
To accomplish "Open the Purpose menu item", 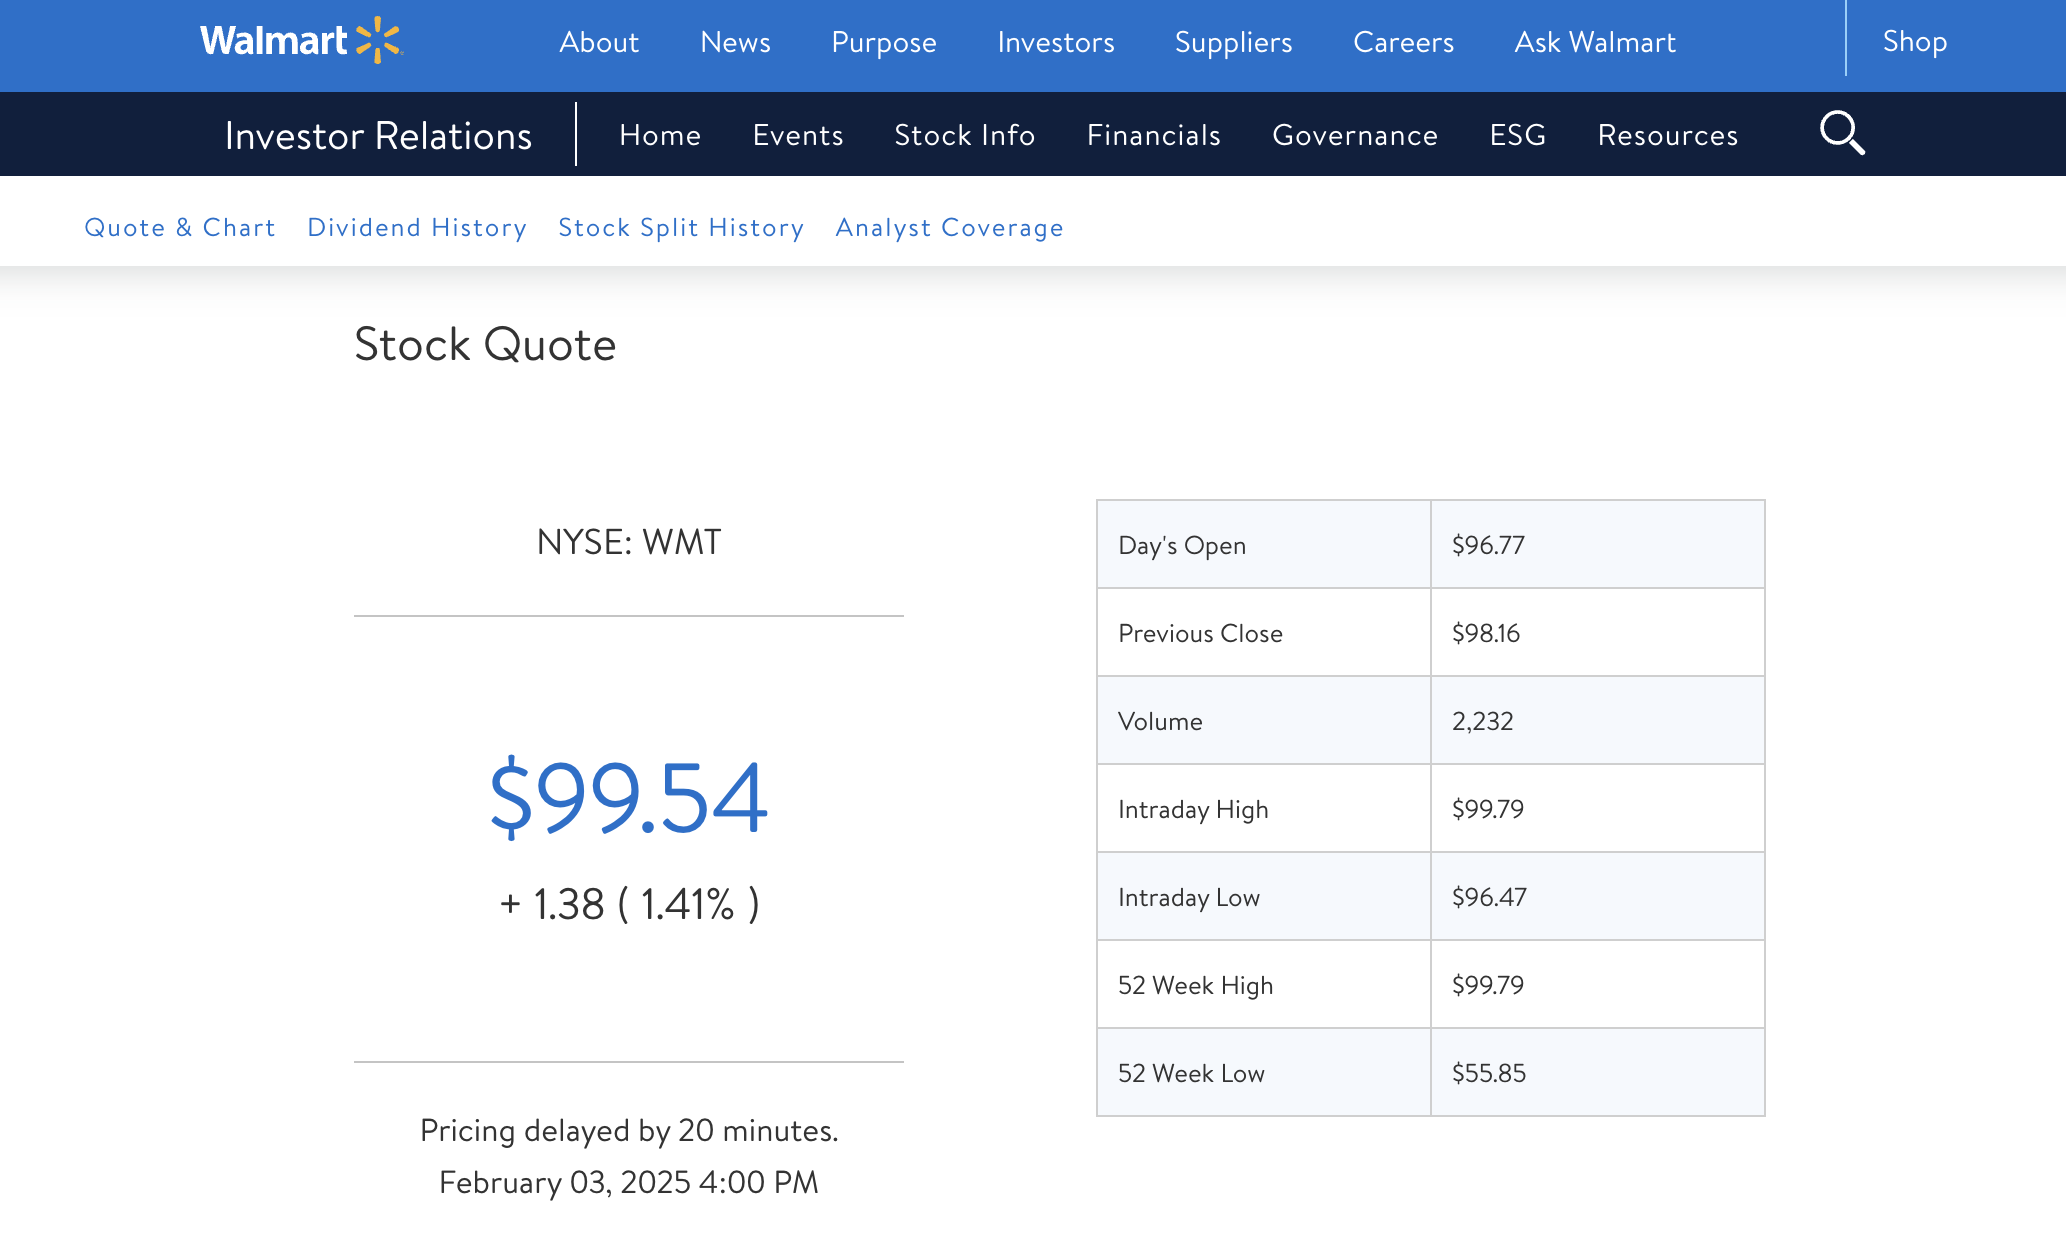I will (x=883, y=42).
